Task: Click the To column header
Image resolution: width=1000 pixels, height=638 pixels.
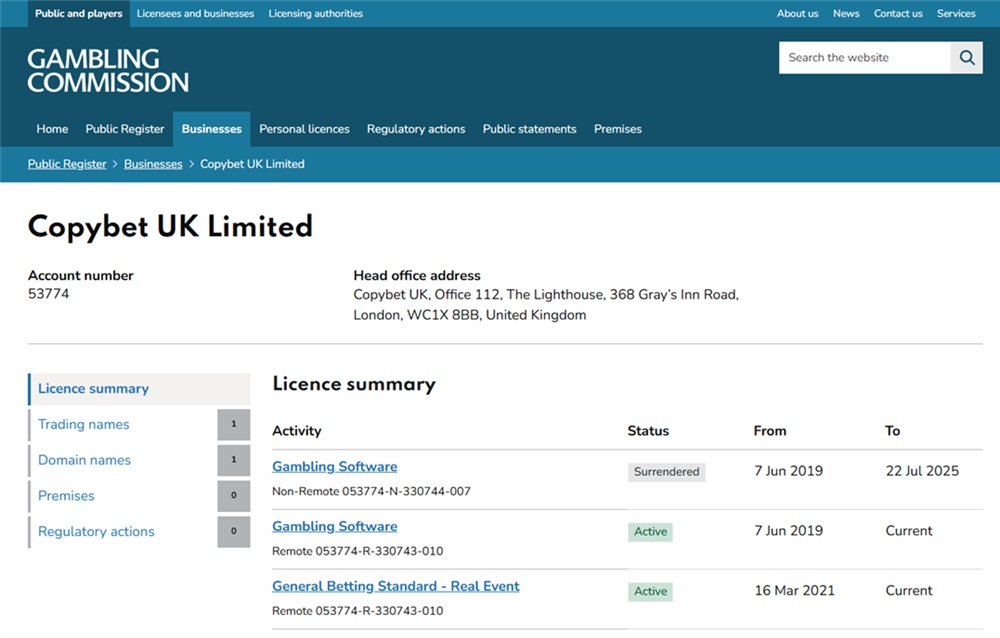Action: 892,431
